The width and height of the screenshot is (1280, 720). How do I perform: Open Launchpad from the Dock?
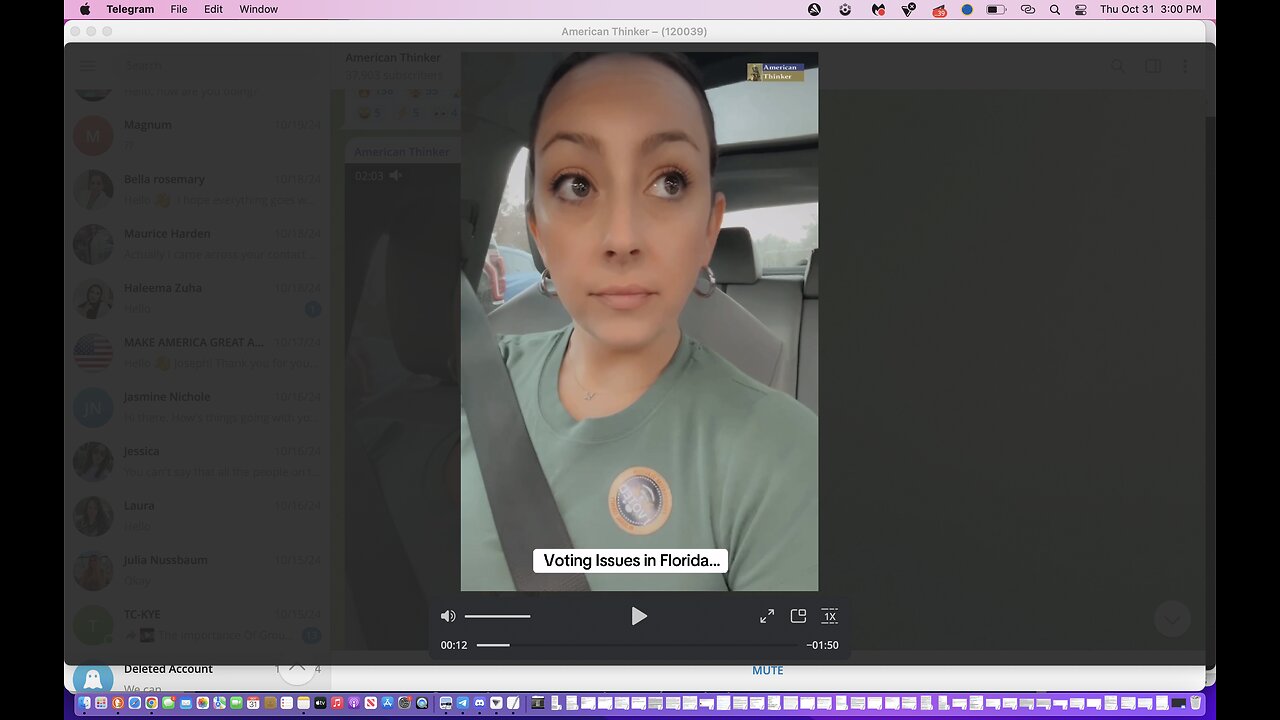tap(101, 703)
